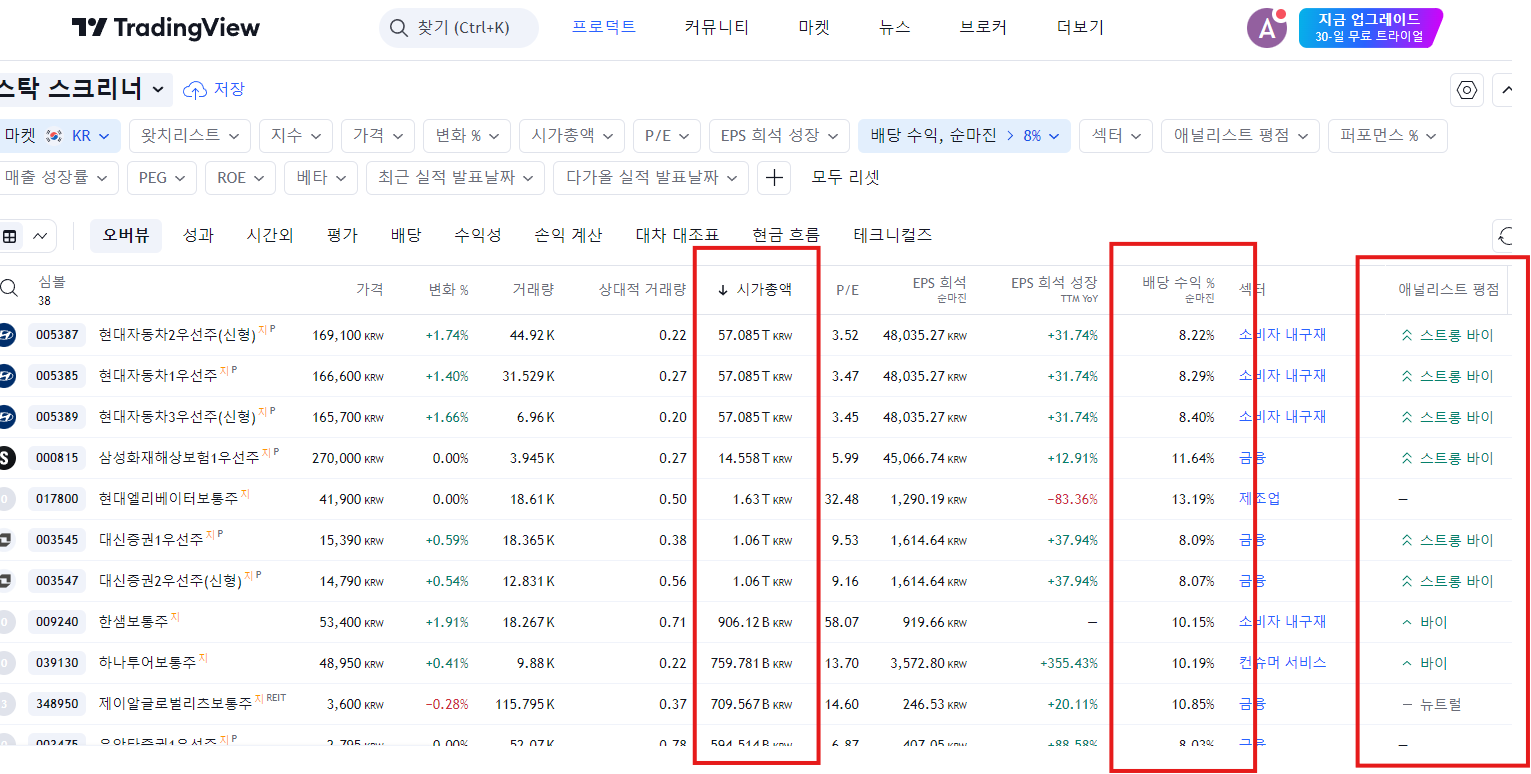The width and height of the screenshot is (1531, 774).
Task: Switch to the 현금 흐름 tab
Action: point(786,236)
